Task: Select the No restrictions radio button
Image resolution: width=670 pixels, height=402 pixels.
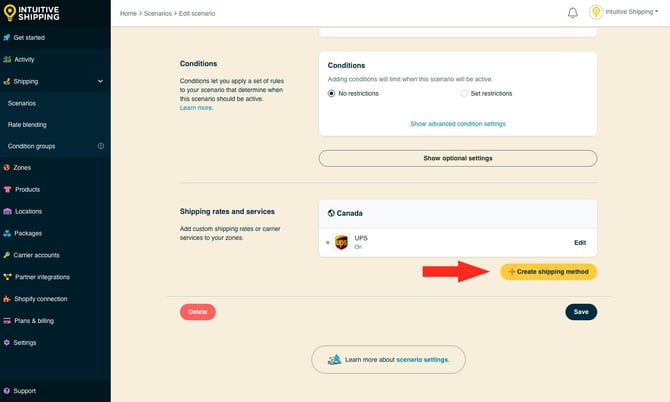Action: coord(332,93)
